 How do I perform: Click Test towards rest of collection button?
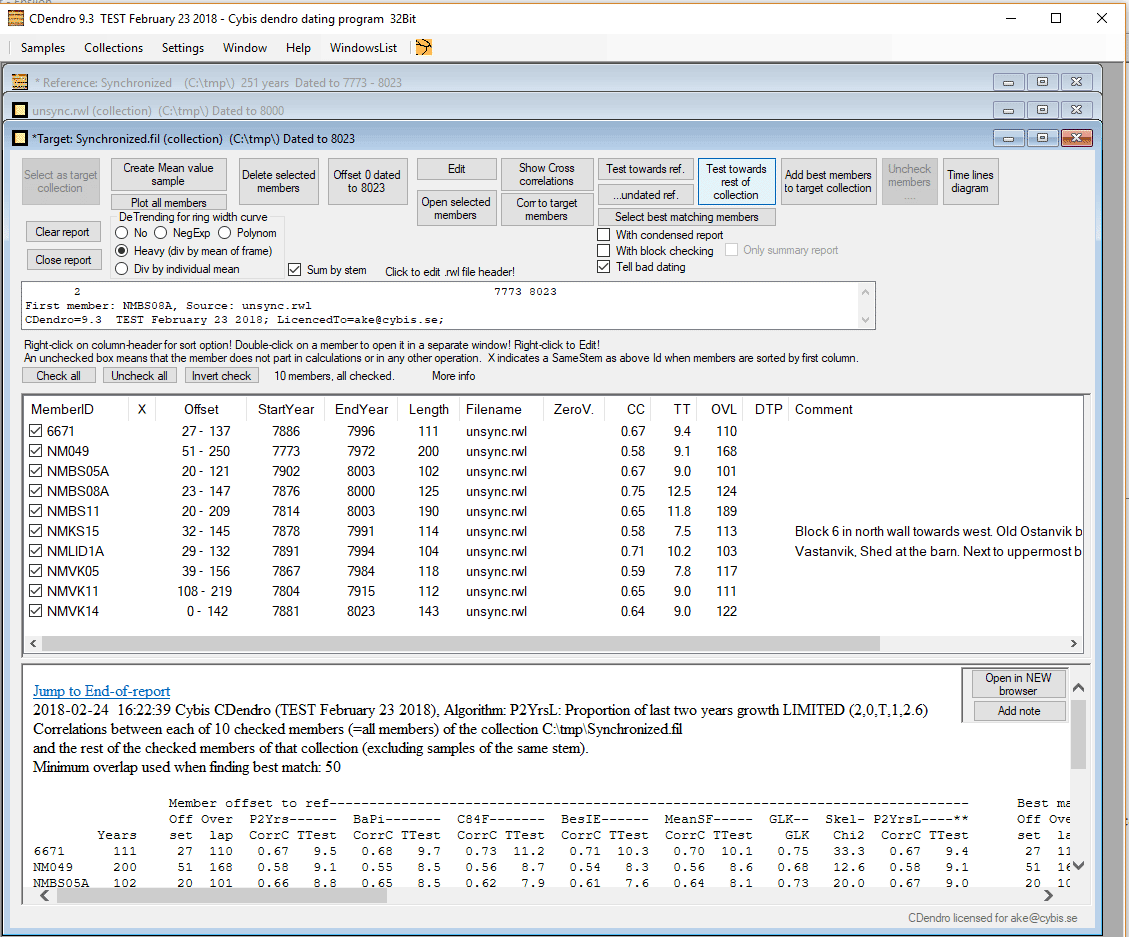point(736,181)
